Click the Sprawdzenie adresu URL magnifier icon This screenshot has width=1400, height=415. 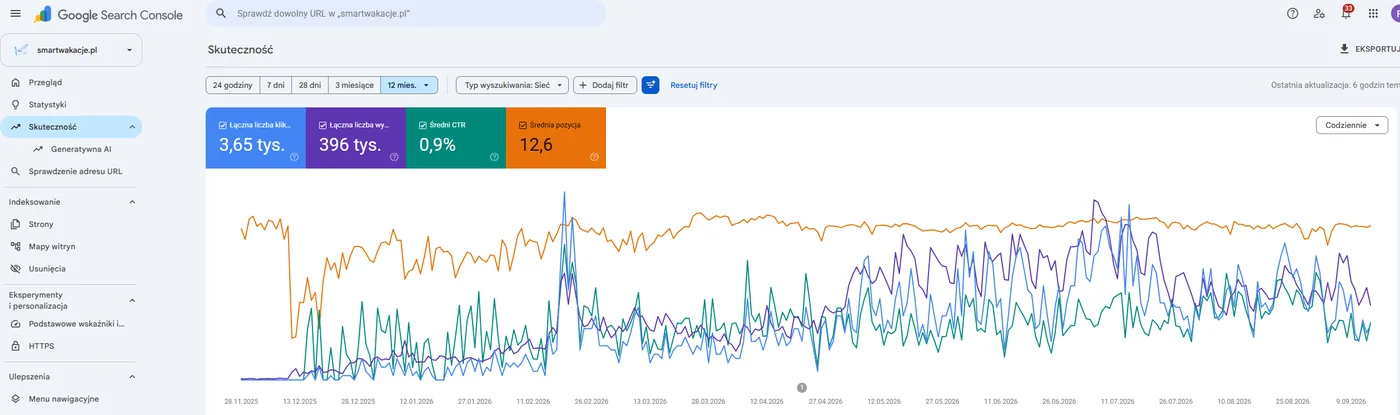[x=15, y=171]
